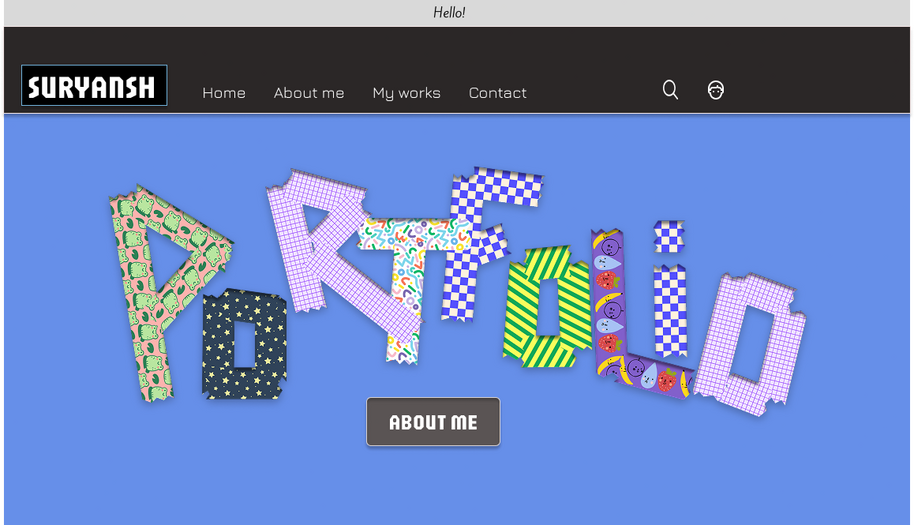Image resolution: width=914 pixels, height=525 pixels.
Task: Go to the Home nav link
Action: click(224, 93)
